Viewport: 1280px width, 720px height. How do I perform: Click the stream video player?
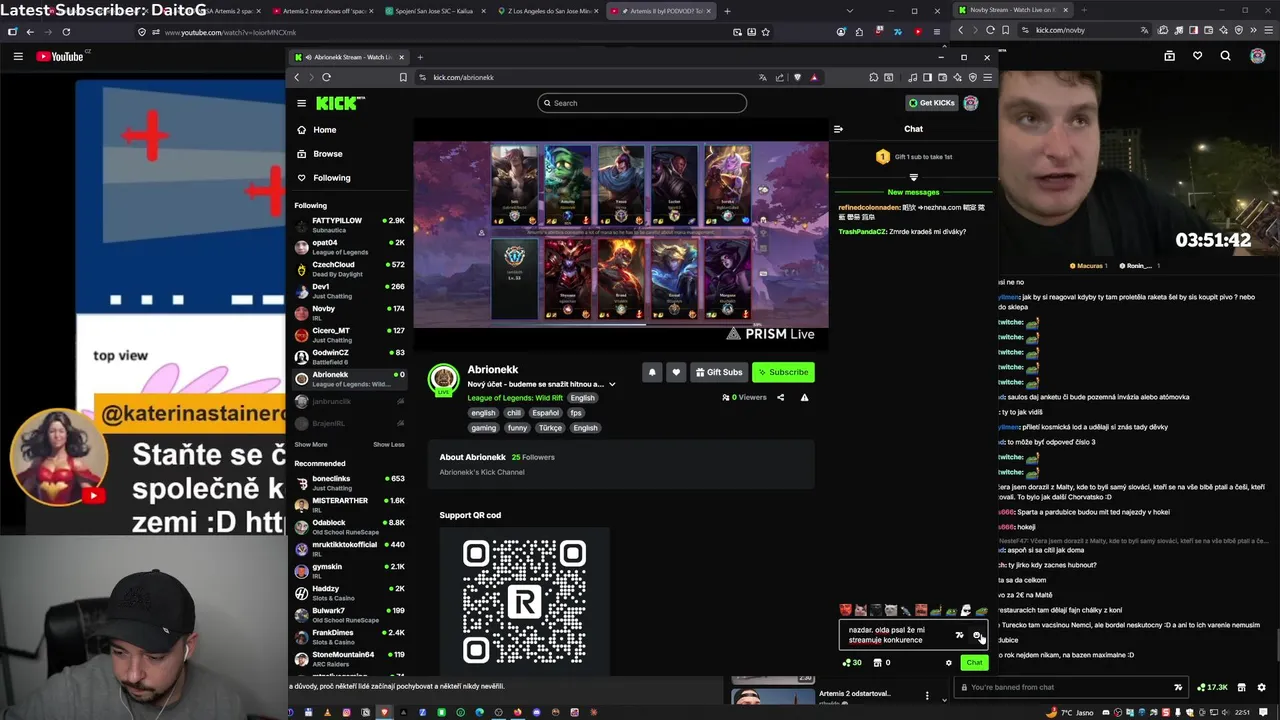pyautogui.click(x=621, y=234)
